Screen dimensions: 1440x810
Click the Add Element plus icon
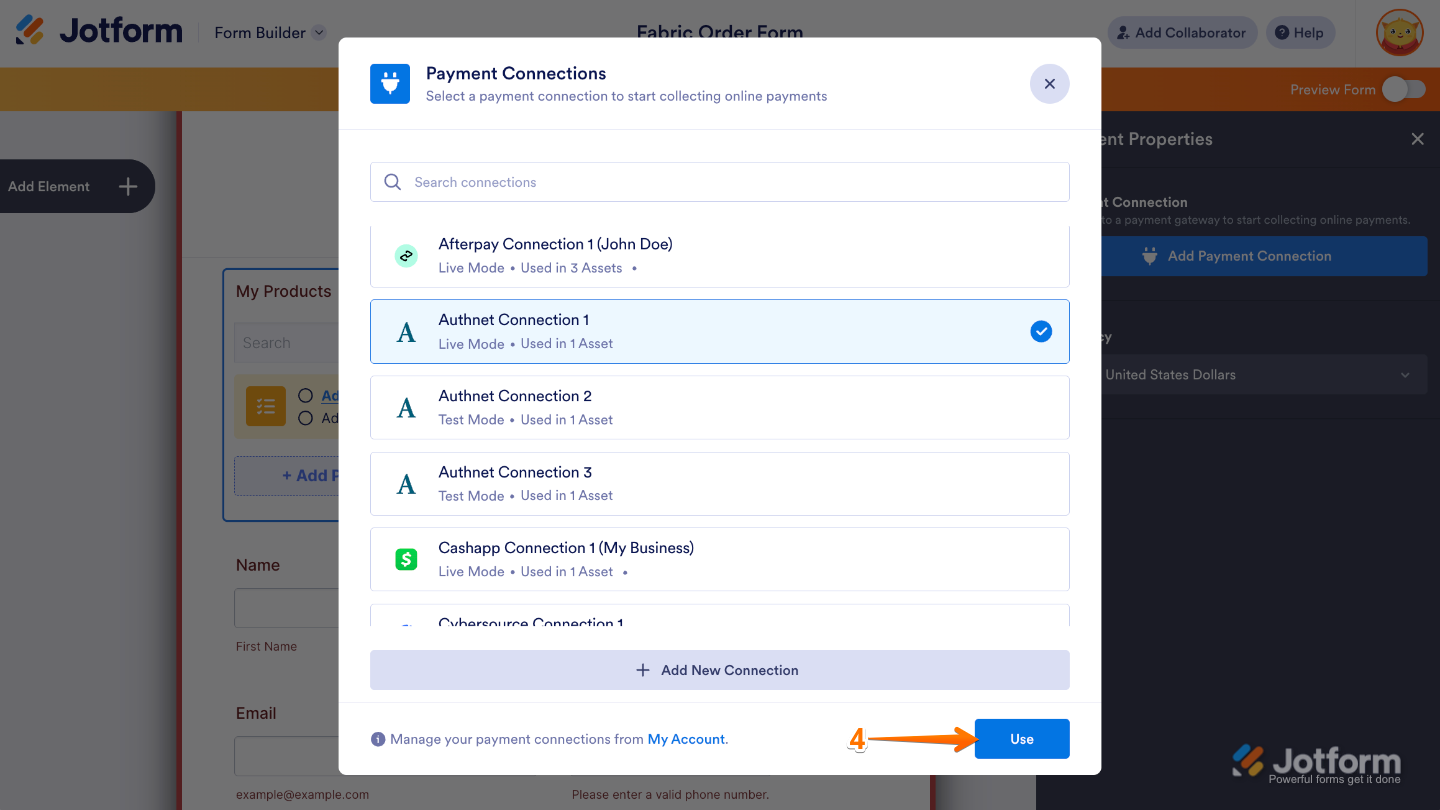click(x=127, y=186)
